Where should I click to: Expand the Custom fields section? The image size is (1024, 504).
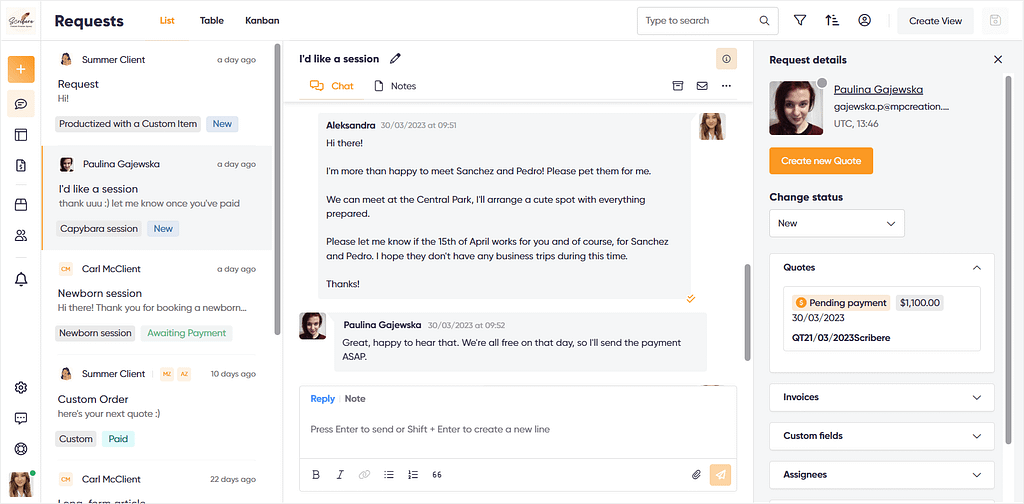pyautogui.click(x=882, y=435)
